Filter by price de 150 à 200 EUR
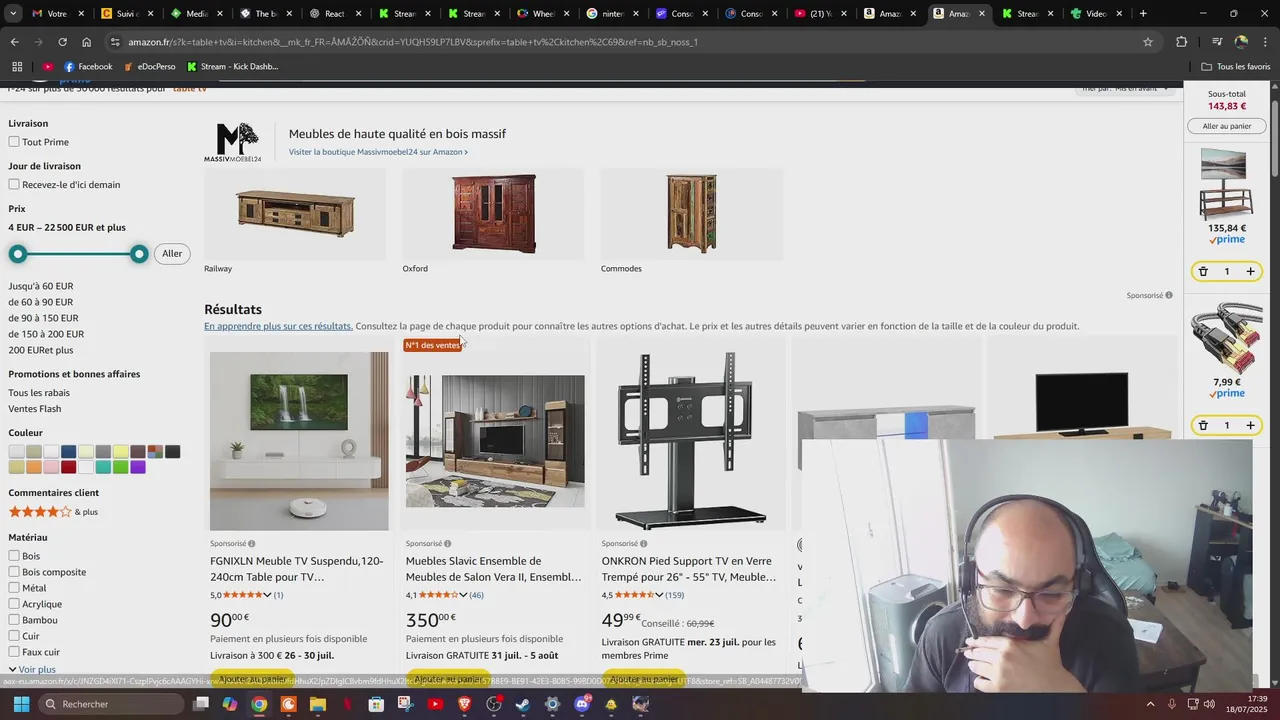The height and width of the screenshot is (720, 1280). pos(46,334)
